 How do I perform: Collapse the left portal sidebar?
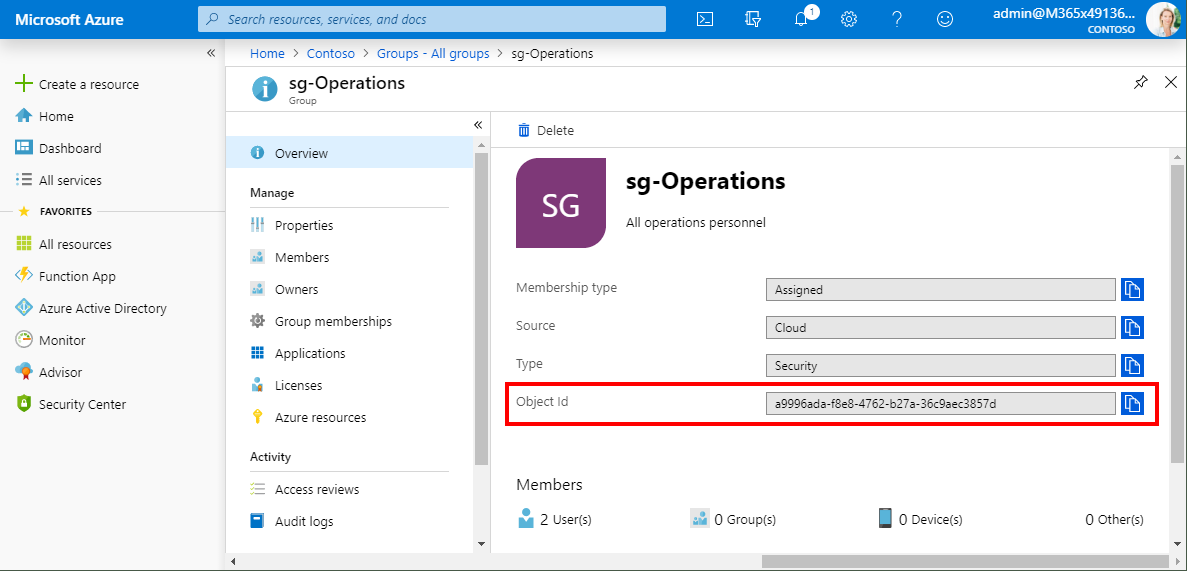211,53
